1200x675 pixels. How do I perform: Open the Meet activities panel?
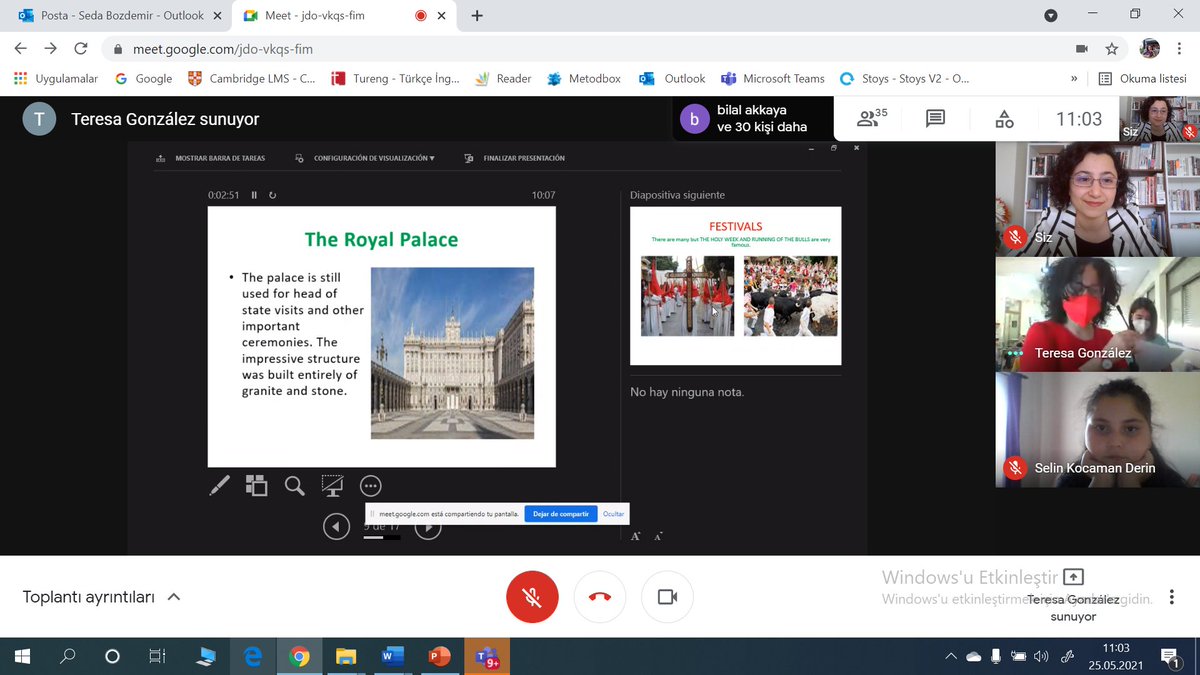click(1003, 117)
